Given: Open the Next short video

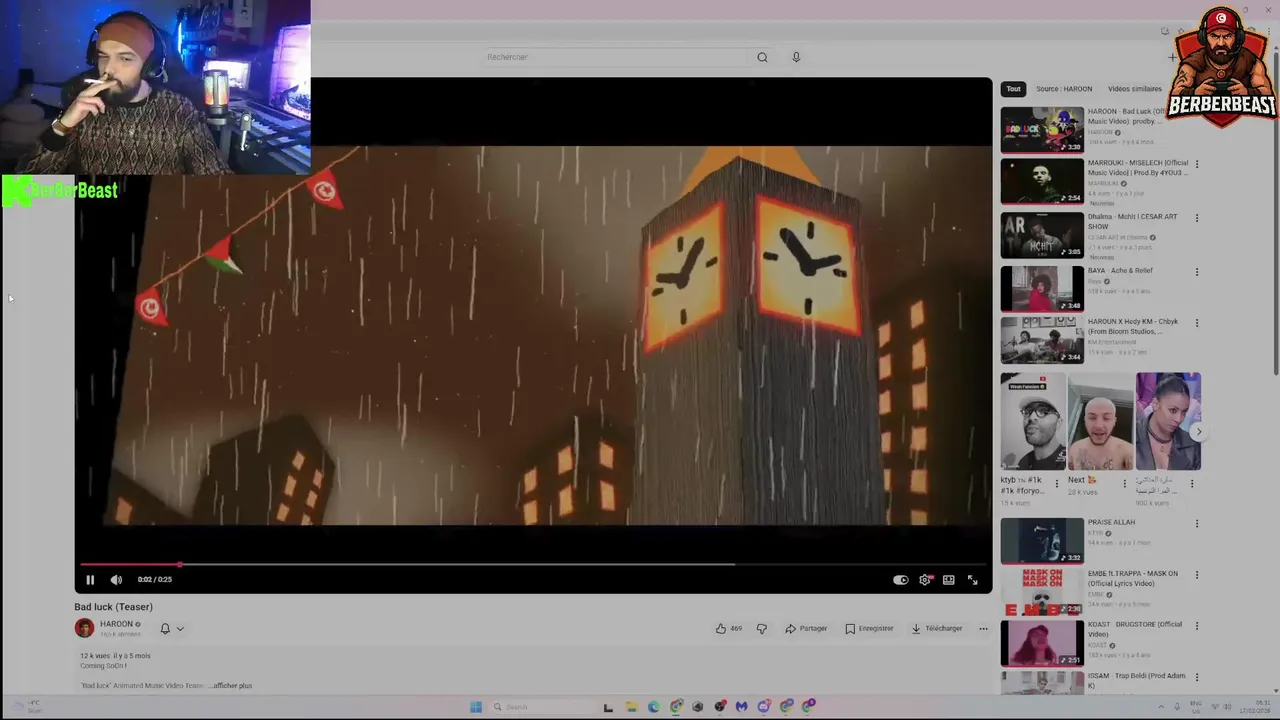Looking at the screenshot, I should coord(1100,422).
